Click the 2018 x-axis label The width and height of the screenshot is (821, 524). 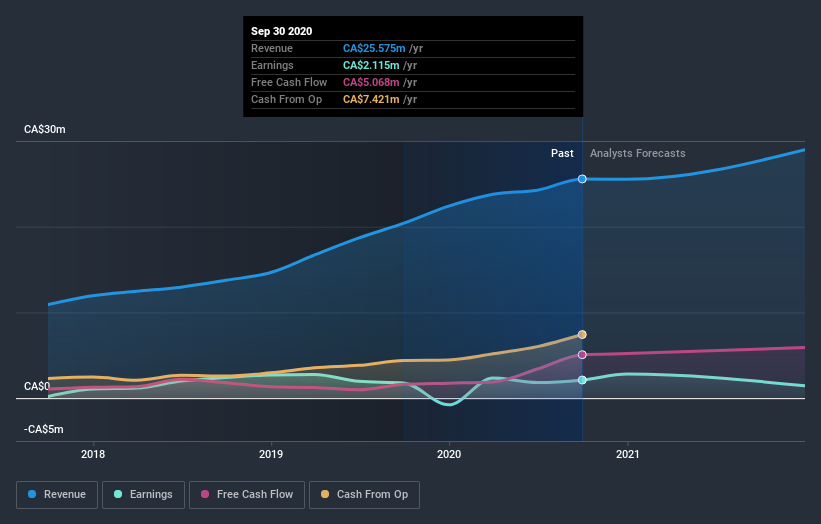pyautogui.click(x=93, y=454)
